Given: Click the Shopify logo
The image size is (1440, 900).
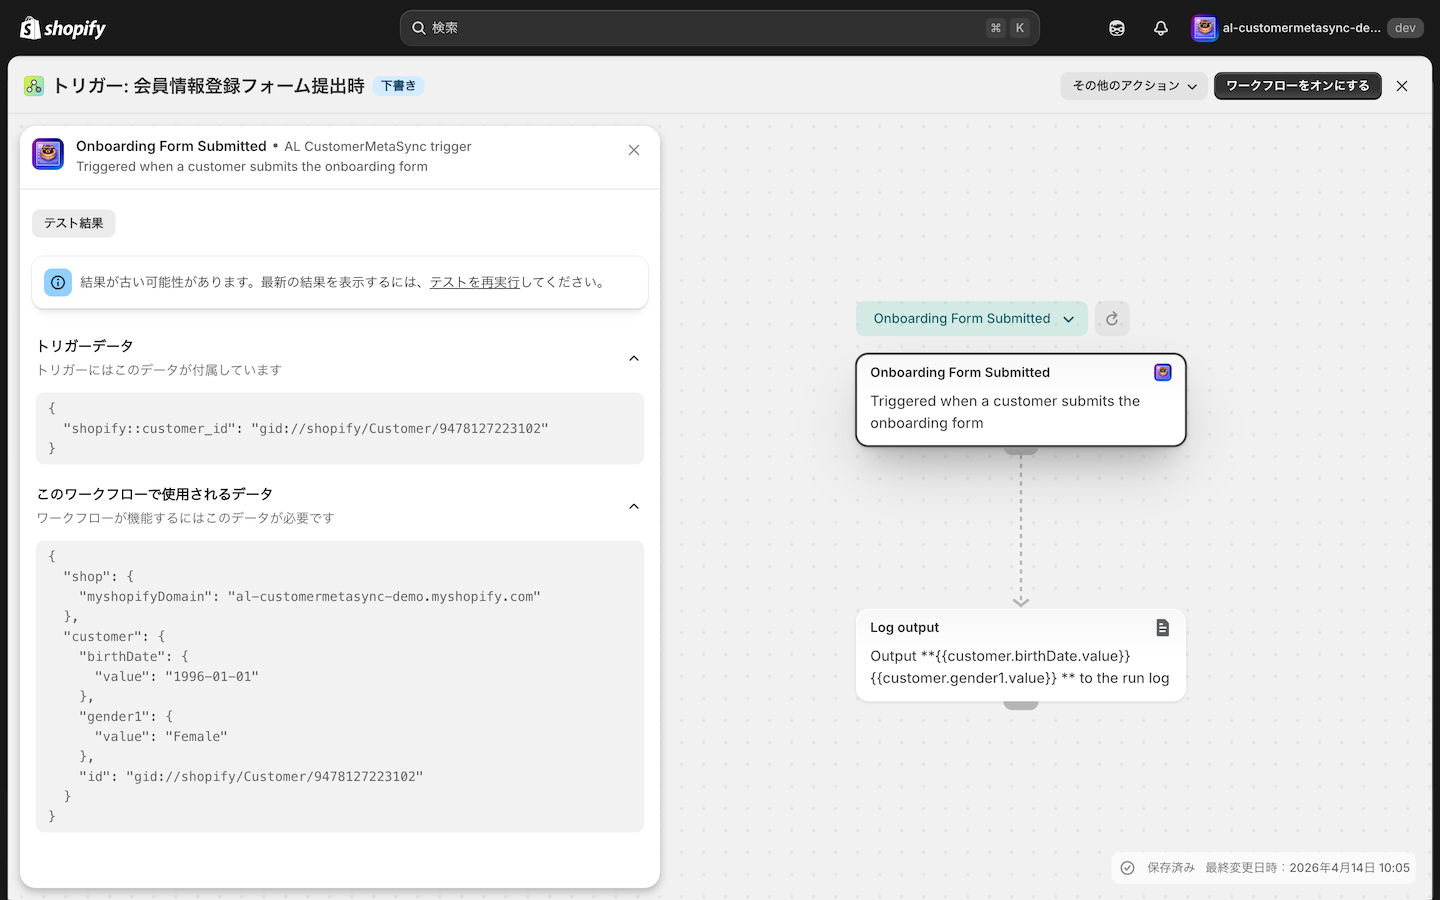Looking at the screenshot, I should pyautogui.click(x=63, y=28).
